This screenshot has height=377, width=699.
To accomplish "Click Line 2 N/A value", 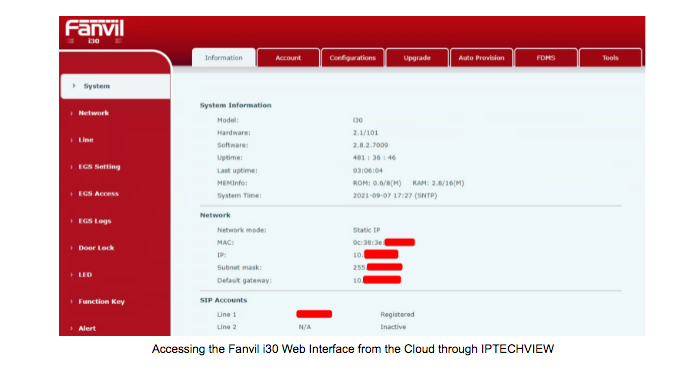I will [305, 327].
